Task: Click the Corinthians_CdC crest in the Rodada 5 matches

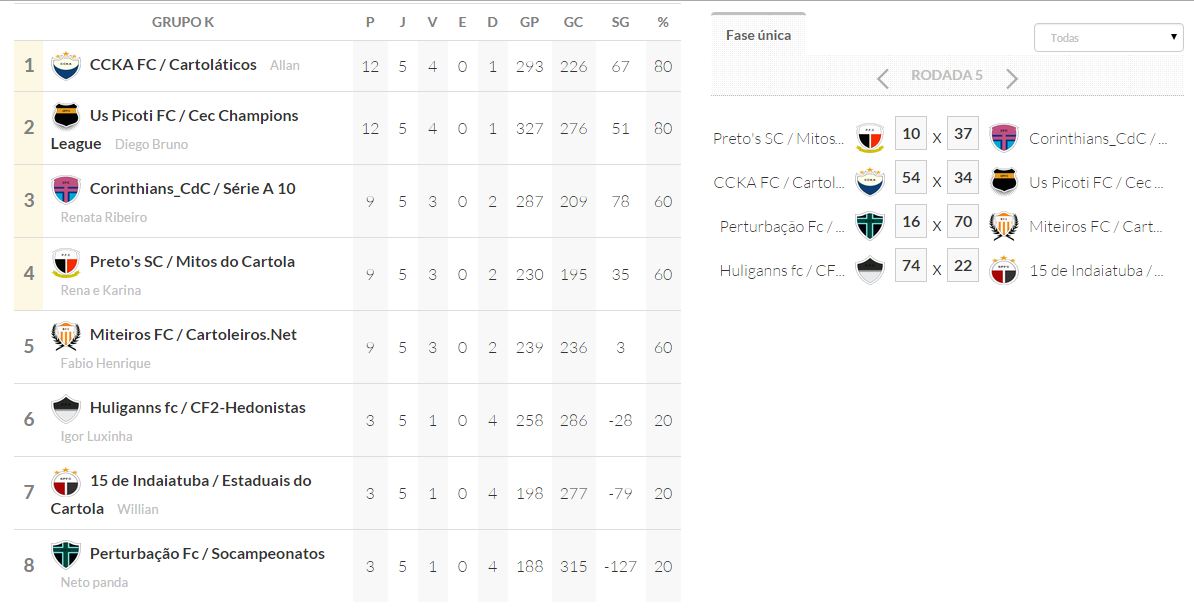Action: tap(1003, 138)
